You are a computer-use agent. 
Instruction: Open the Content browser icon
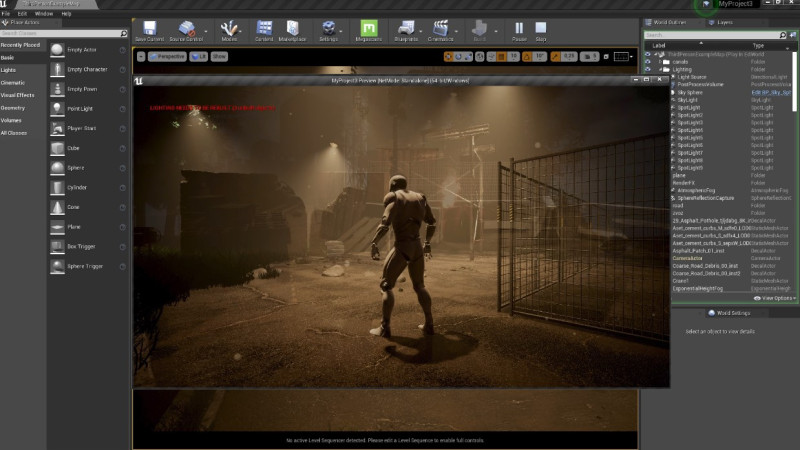point(264,28)
